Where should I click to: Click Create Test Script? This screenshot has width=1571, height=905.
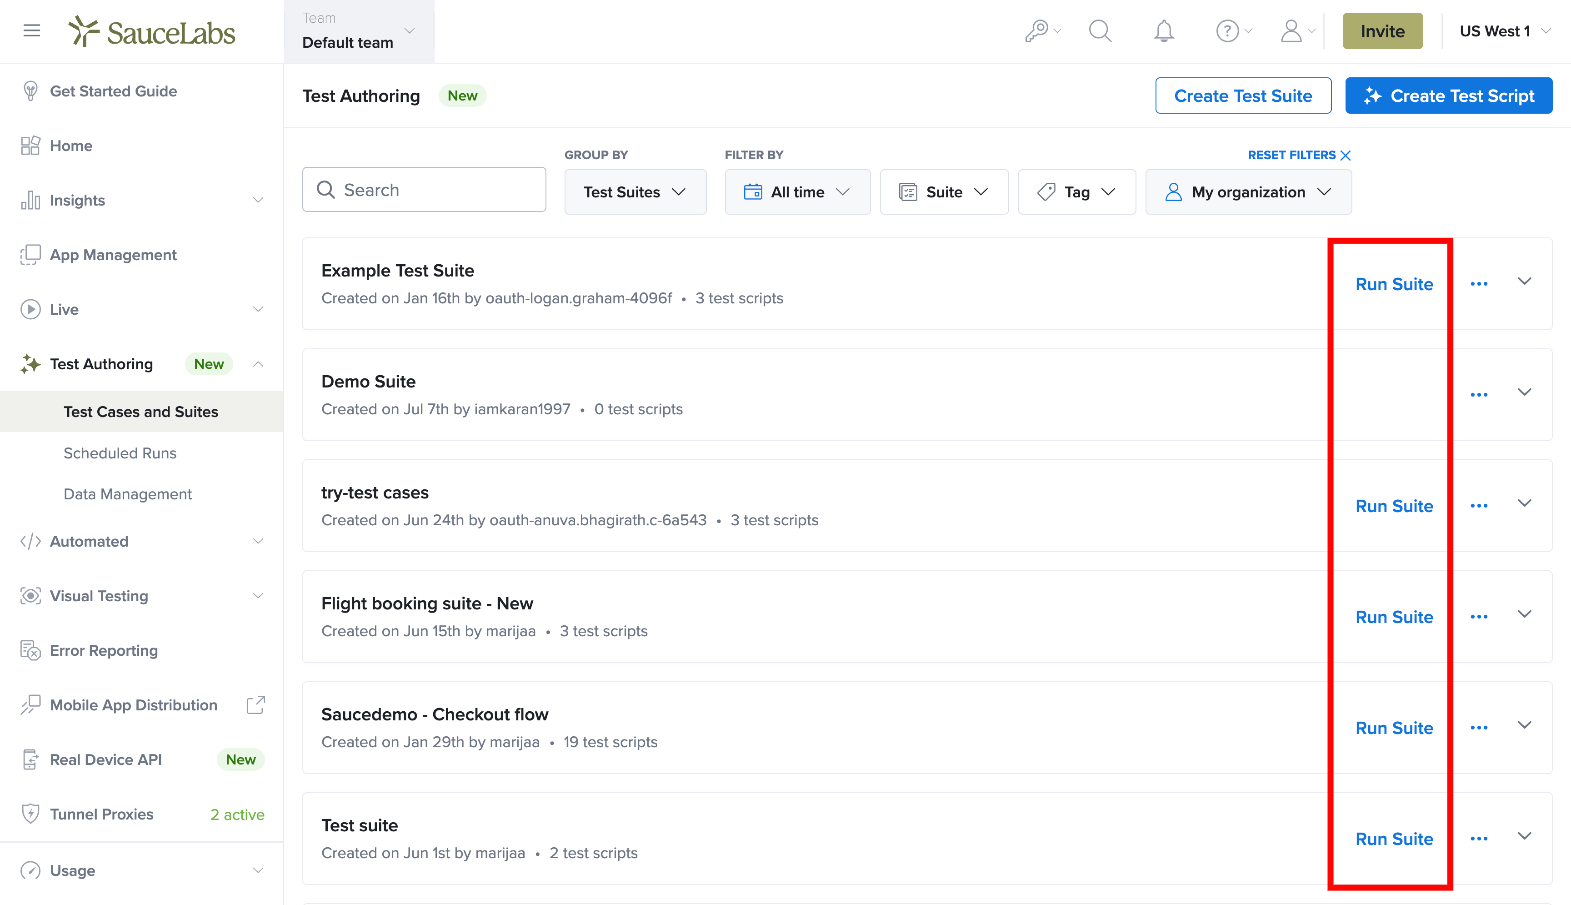tap(1449, 96)
